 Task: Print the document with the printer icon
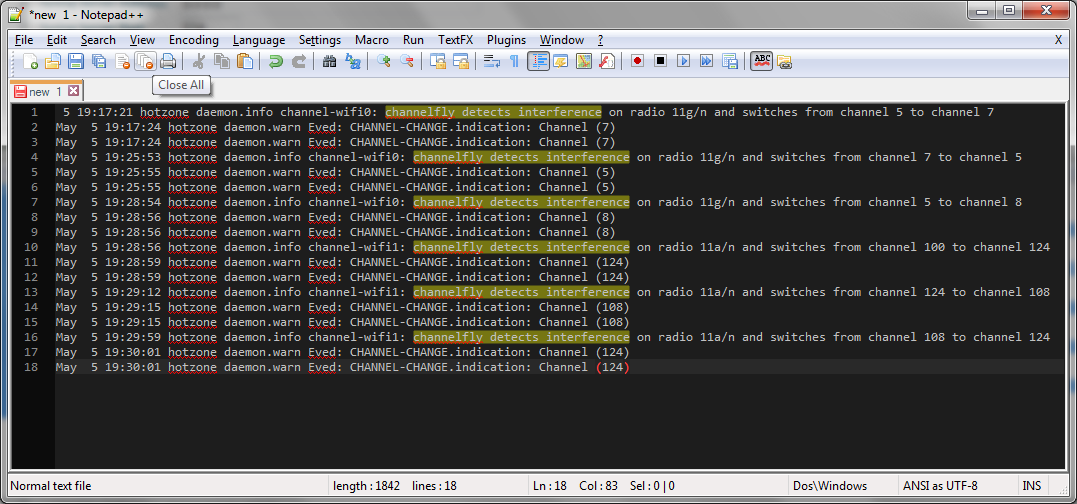[x=168, y=62]
